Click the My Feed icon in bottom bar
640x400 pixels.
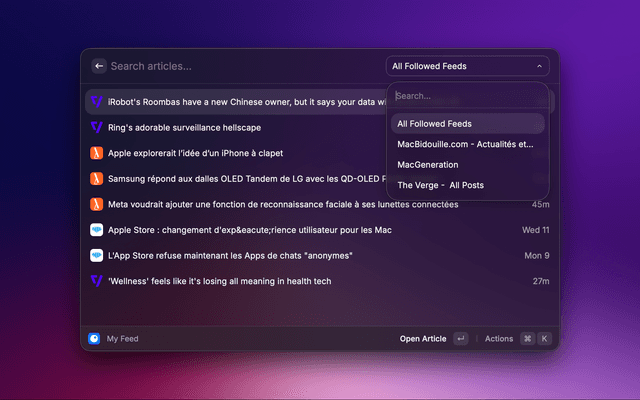click(94, 339)
